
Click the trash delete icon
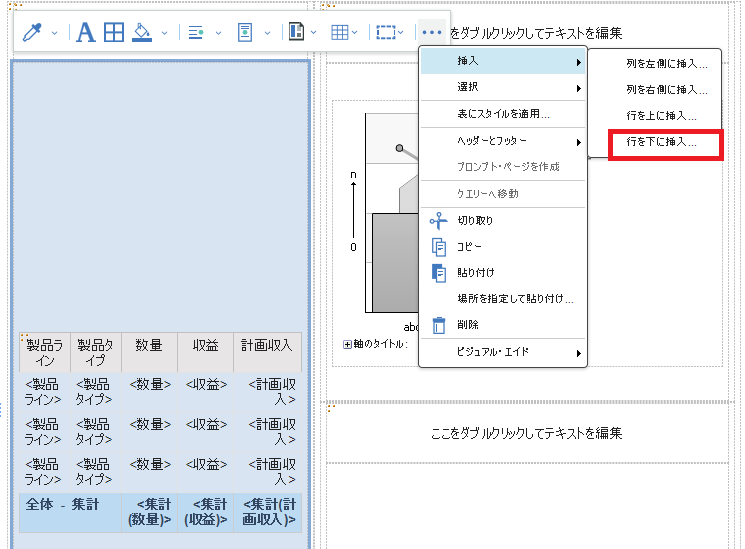click(439, 325)
